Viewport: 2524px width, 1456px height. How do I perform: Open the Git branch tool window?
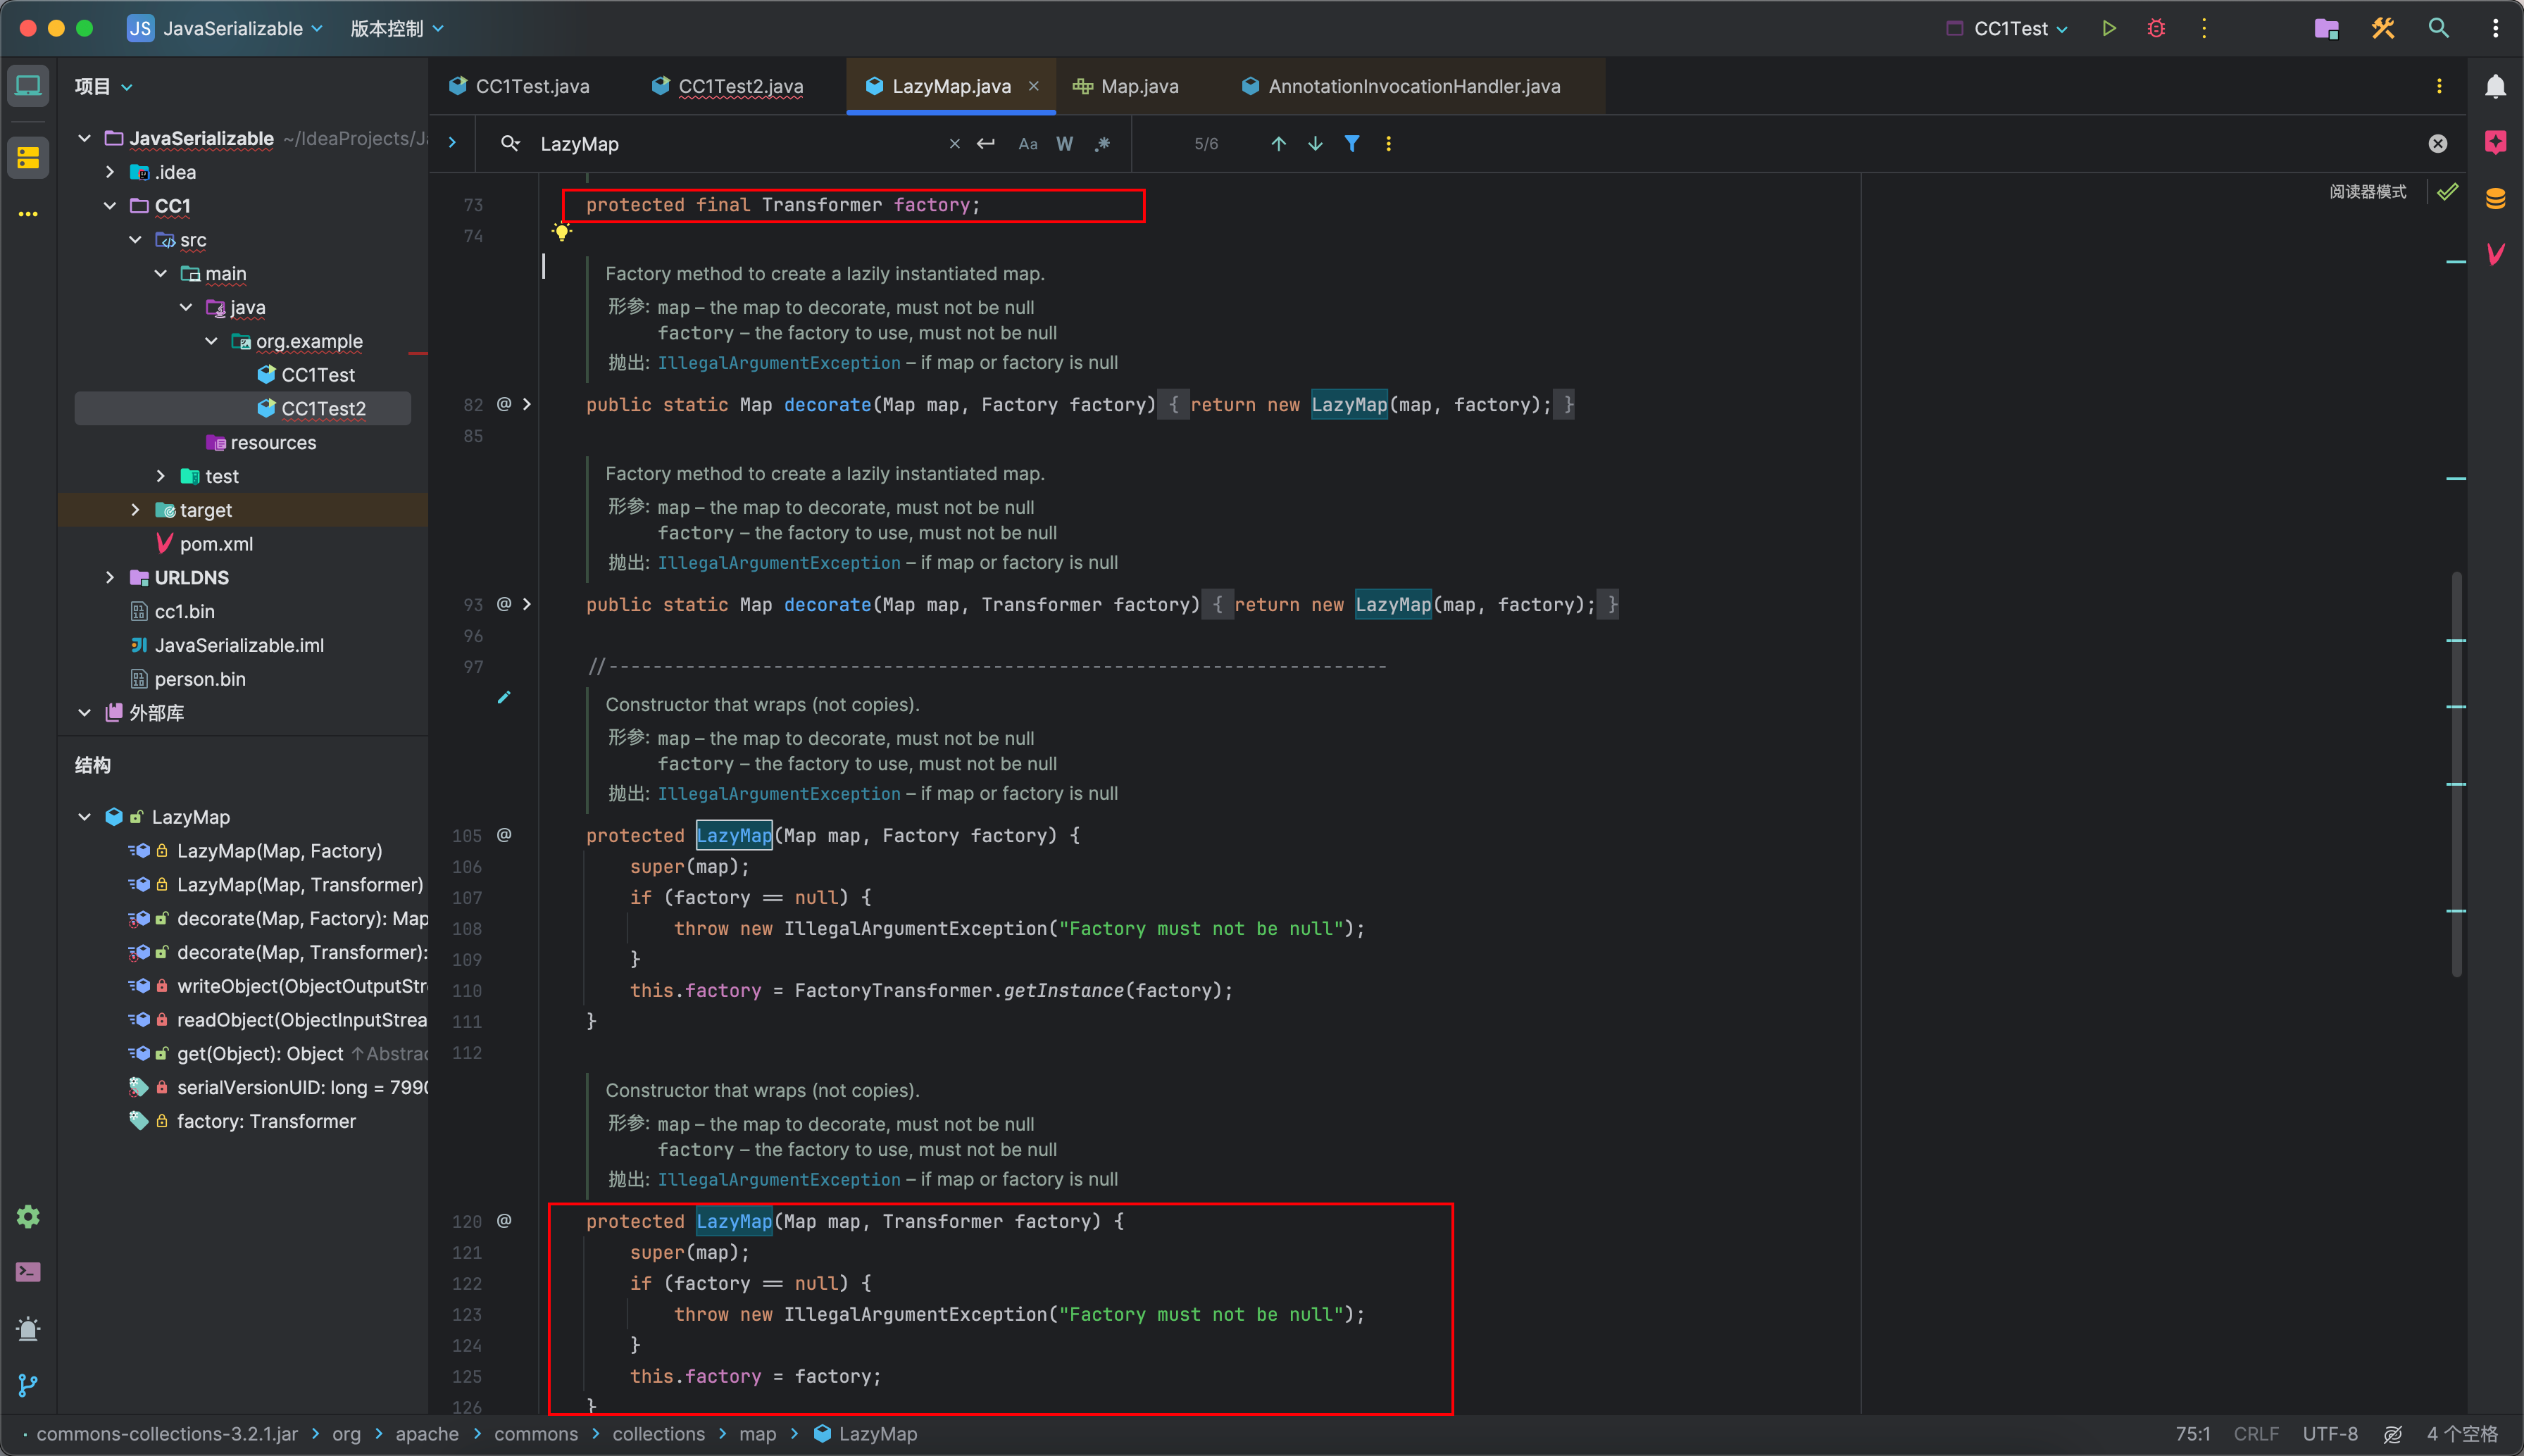[x=28, y=1385]
